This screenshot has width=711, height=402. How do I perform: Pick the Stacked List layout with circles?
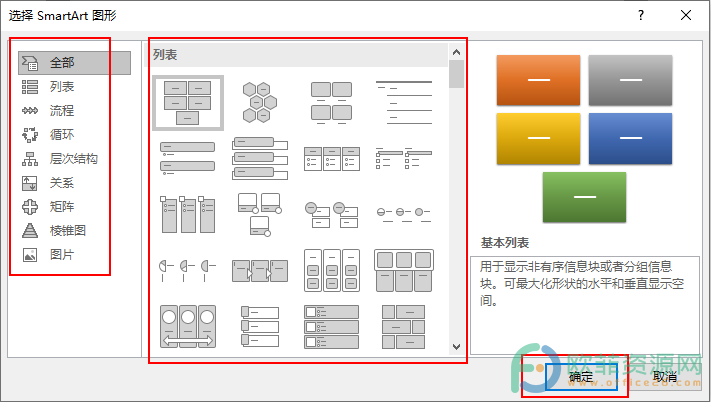tap(331, 214)
